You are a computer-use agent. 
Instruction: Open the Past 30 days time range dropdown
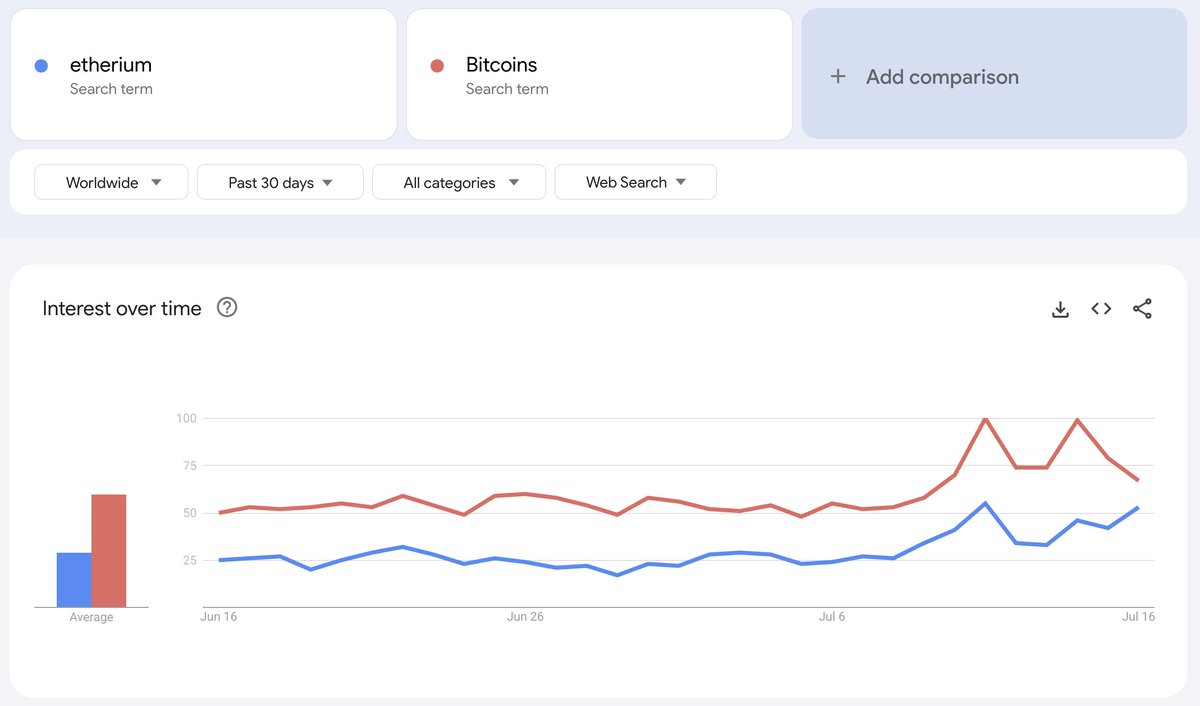pos(280,182)
